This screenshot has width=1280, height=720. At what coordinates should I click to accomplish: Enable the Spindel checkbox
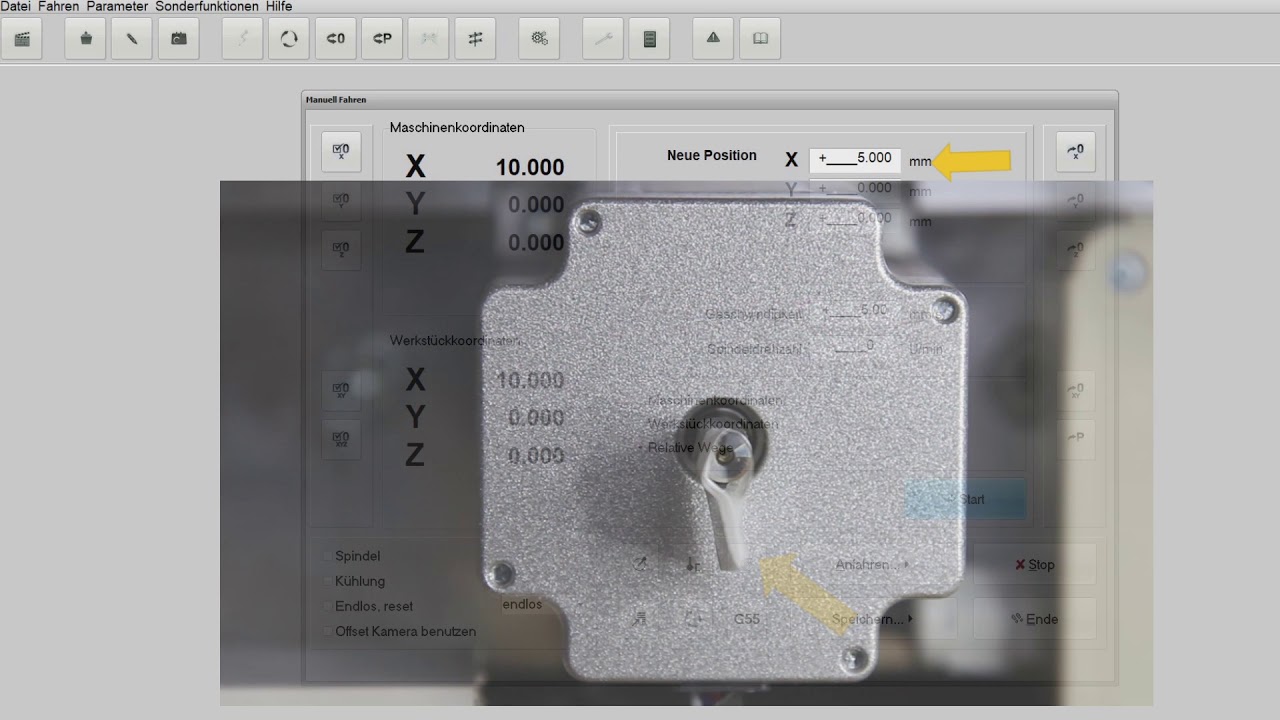(327, 556)
